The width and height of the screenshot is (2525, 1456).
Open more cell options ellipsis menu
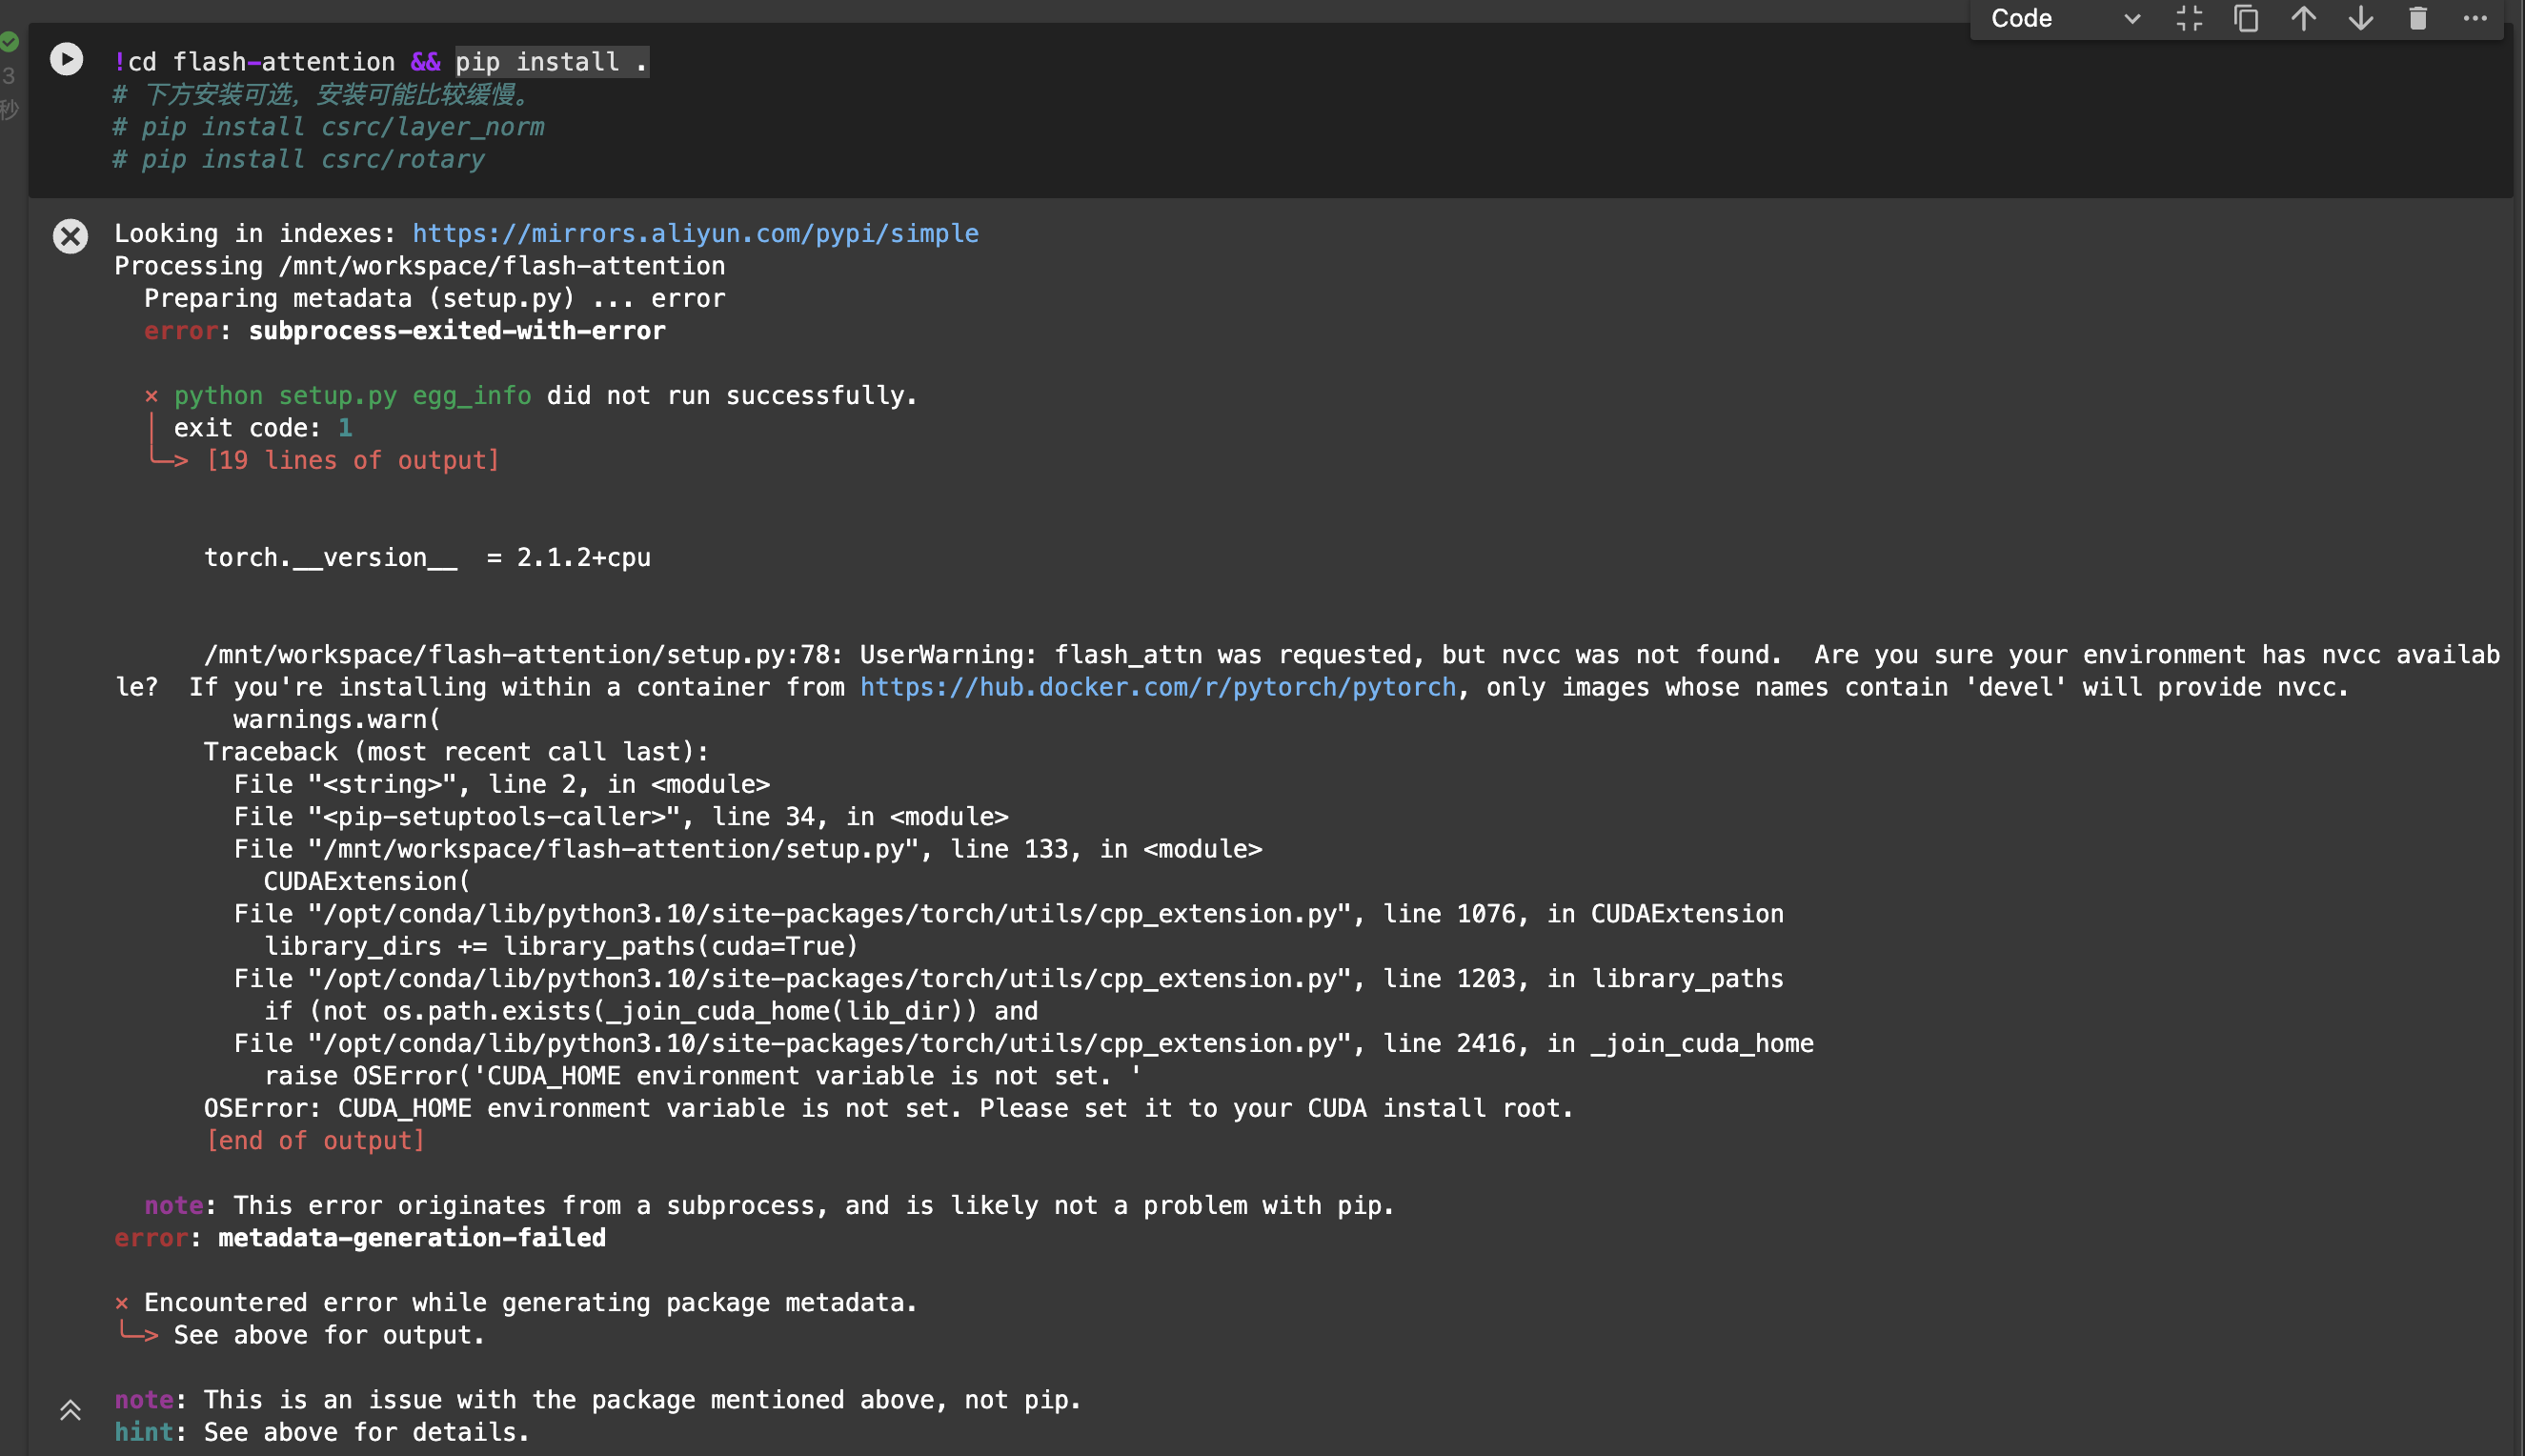pos(2474,18)
